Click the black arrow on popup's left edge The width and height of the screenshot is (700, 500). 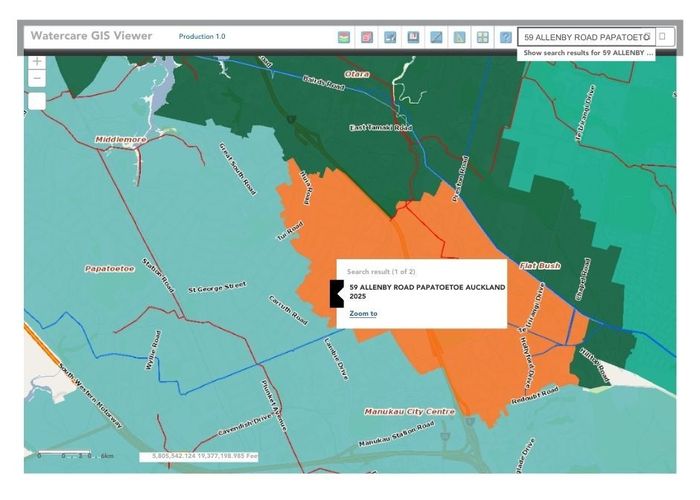click(x=336, y=293)
